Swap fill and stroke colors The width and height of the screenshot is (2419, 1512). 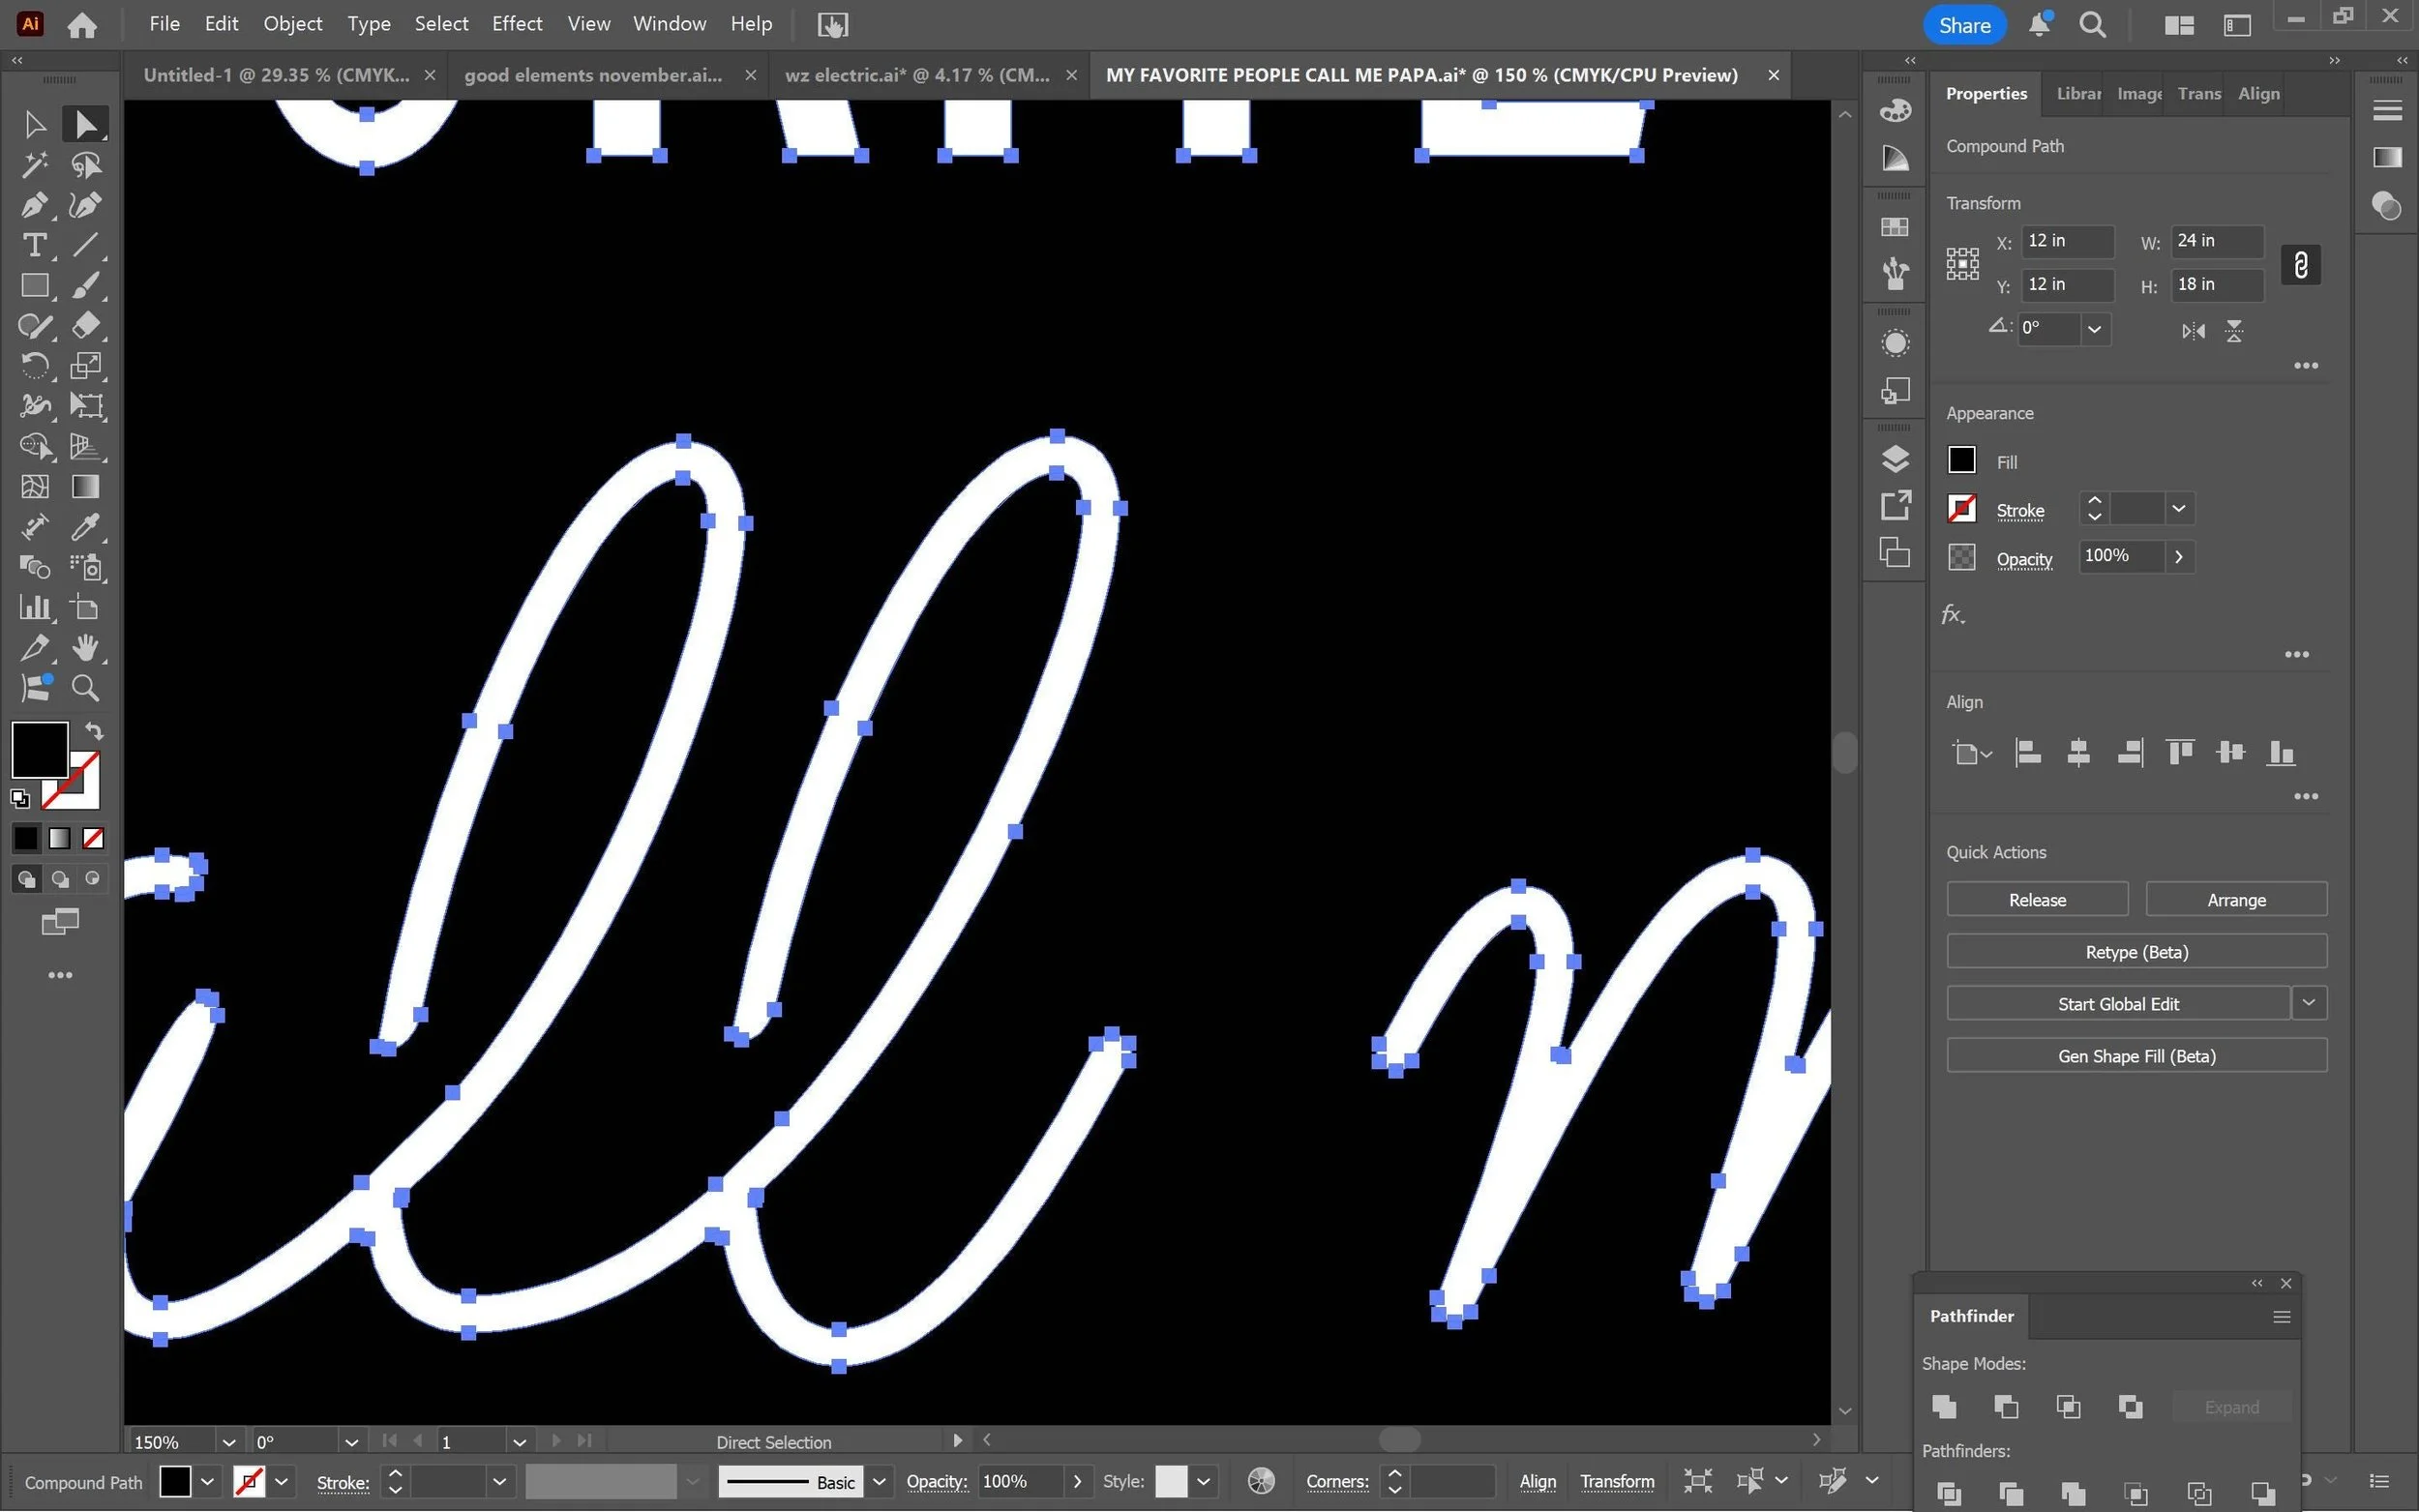coord(94,731)
